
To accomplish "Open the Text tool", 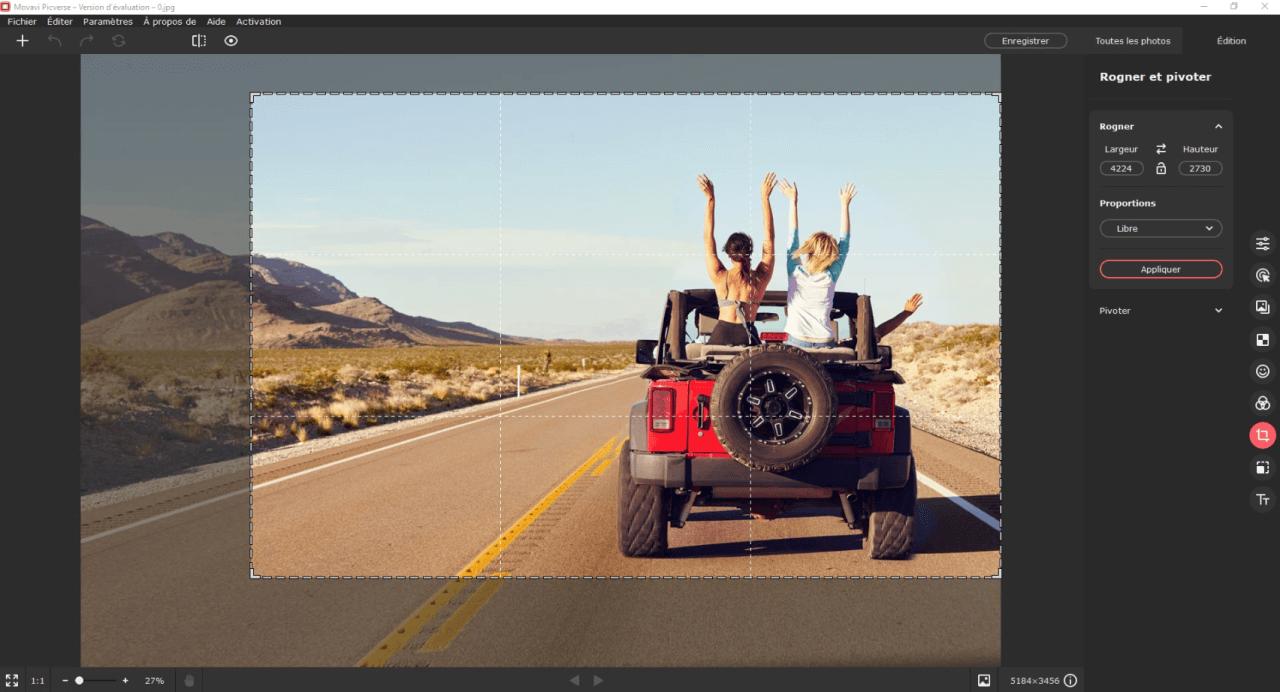I will 1262,499.
